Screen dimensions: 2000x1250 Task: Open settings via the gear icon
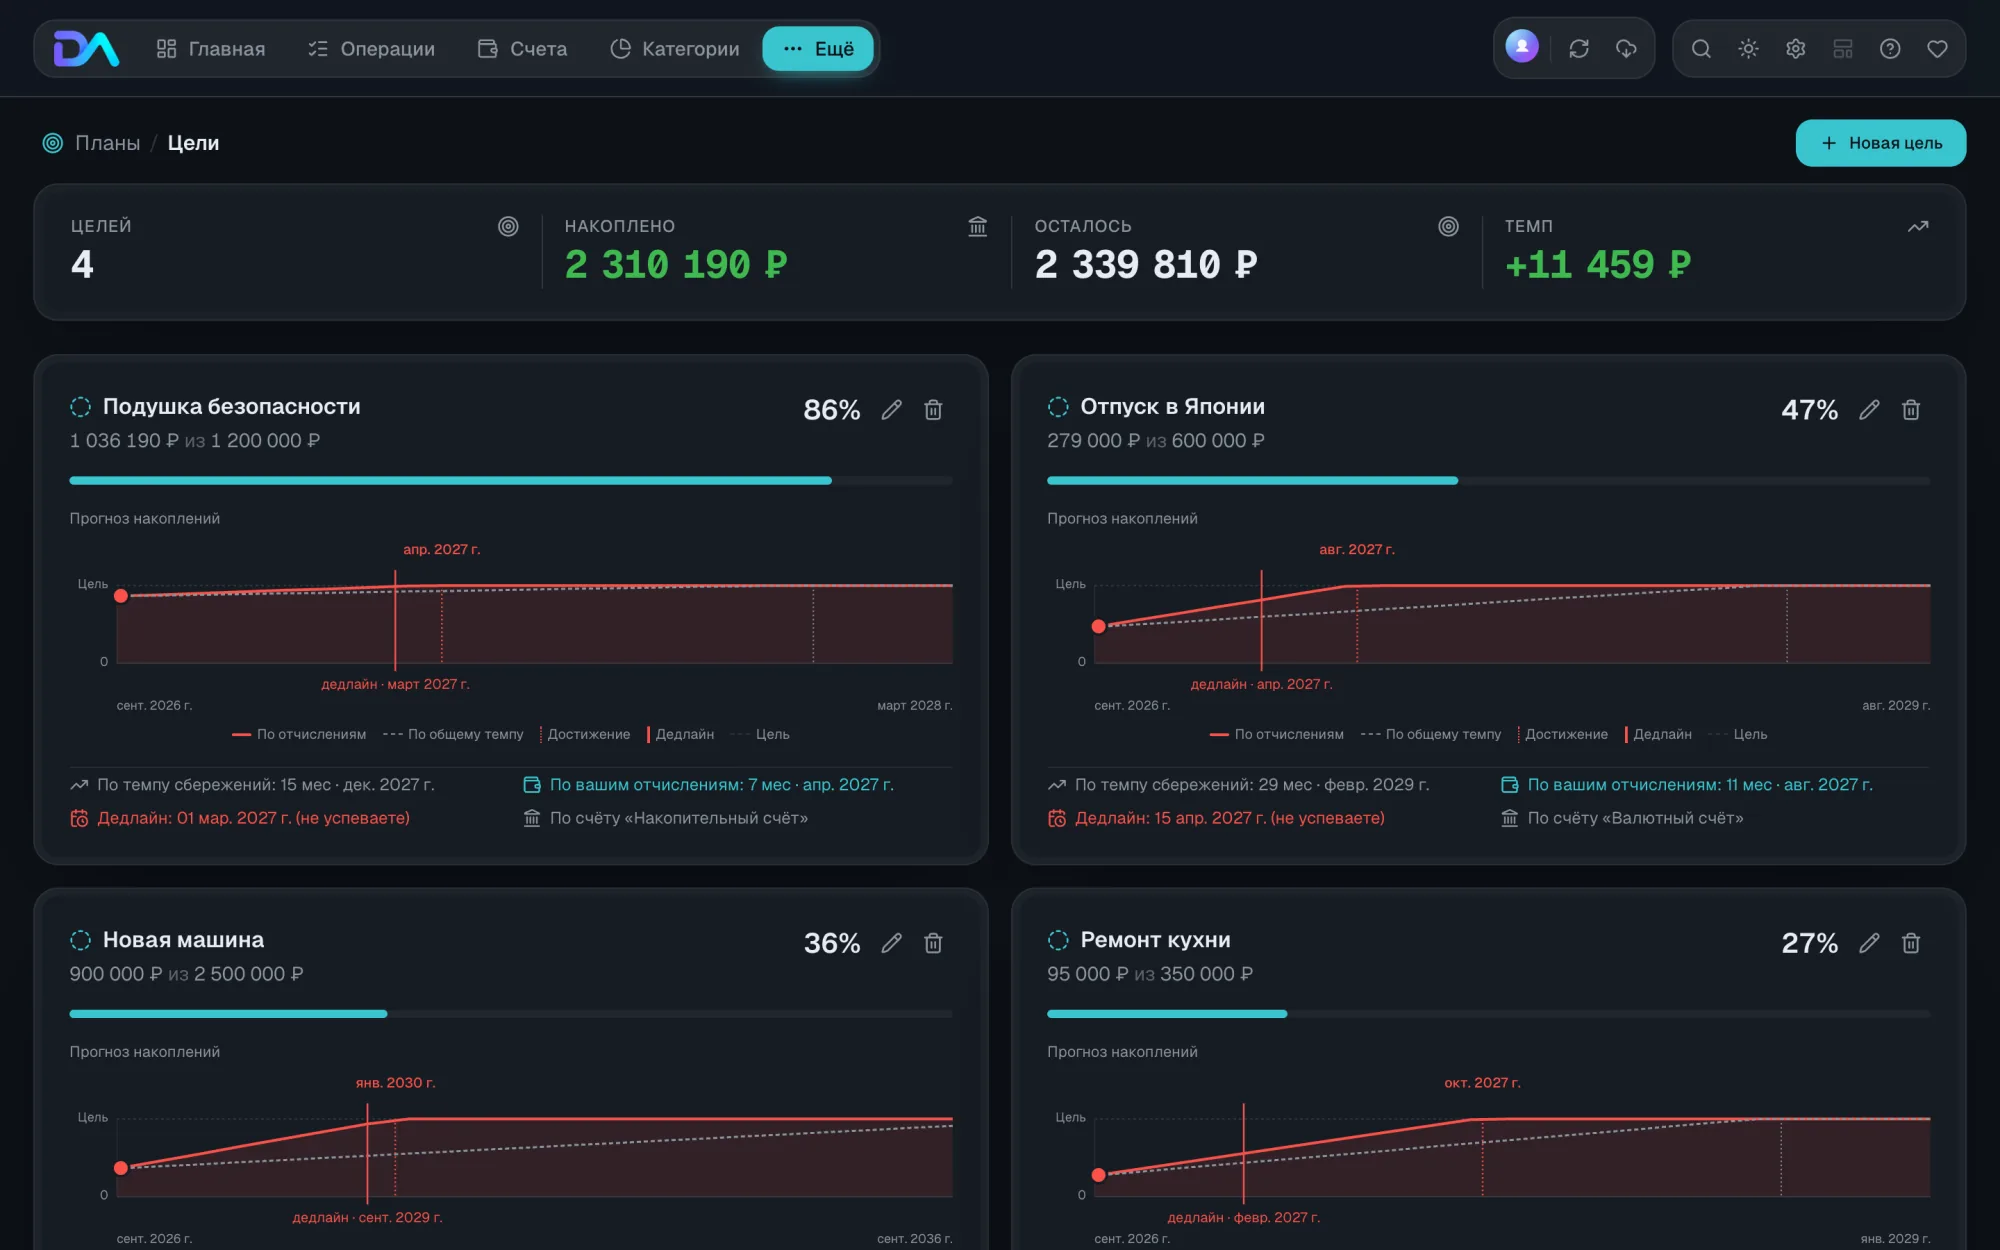tap(1795, 49)
